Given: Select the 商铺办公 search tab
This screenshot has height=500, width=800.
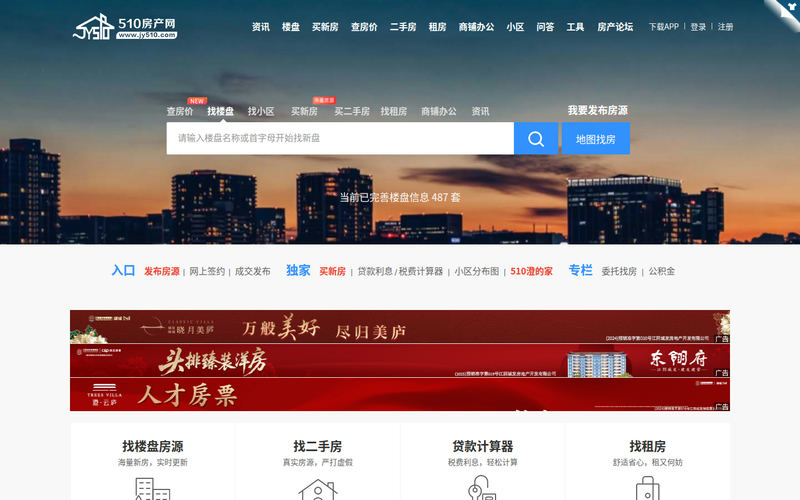Looking at the screenshot, I should [439, 111].
